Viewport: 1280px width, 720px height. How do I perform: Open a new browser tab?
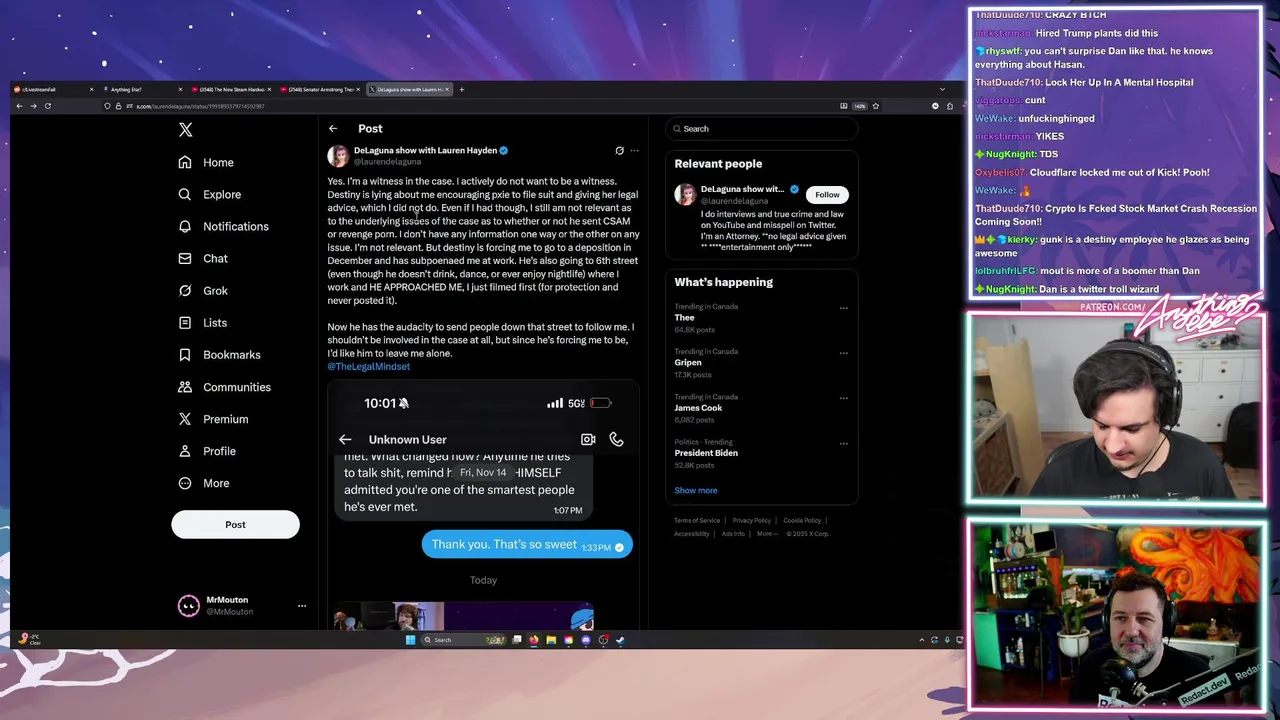[462, 89]
